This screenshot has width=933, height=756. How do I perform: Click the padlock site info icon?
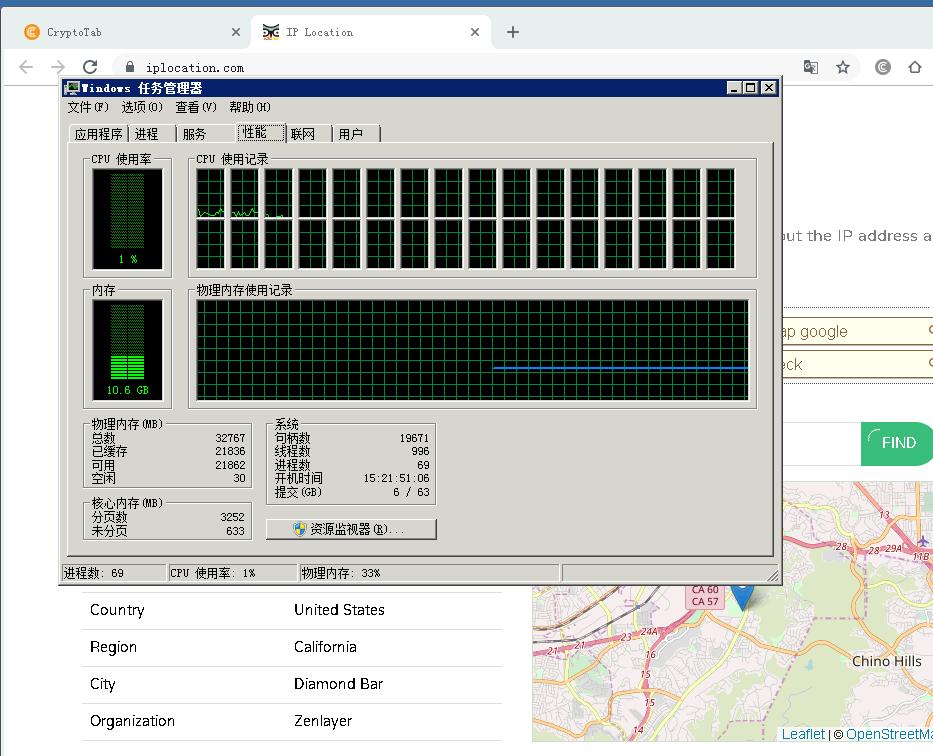[x=130, y=67]
